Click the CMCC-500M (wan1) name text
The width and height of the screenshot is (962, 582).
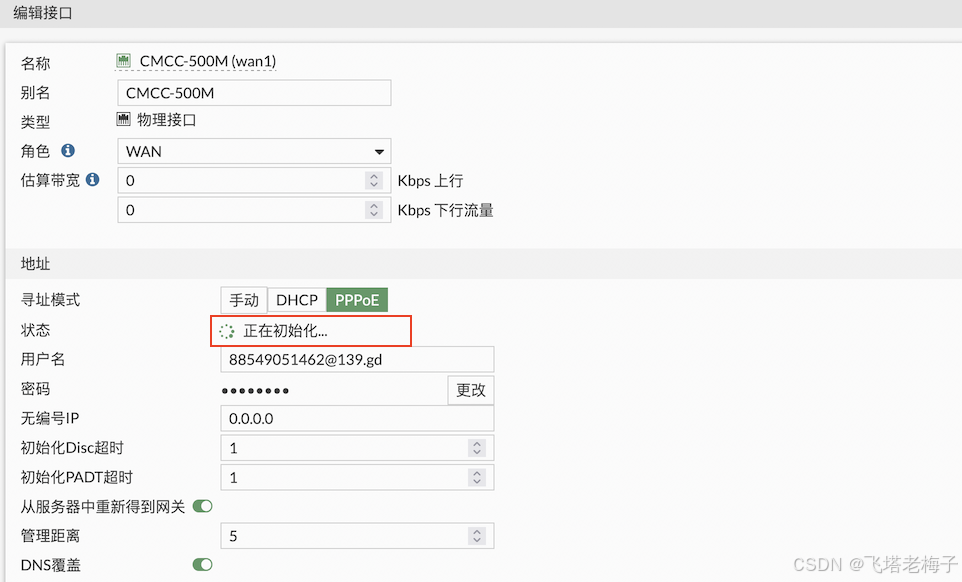click(x=208, y=61)
